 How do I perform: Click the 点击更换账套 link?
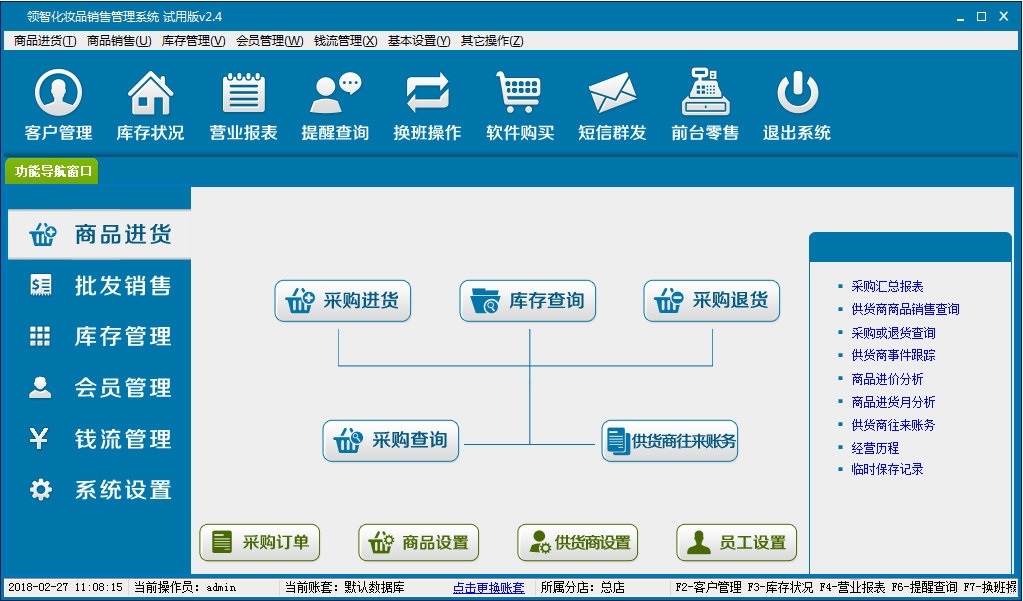(x=489, y=587)
